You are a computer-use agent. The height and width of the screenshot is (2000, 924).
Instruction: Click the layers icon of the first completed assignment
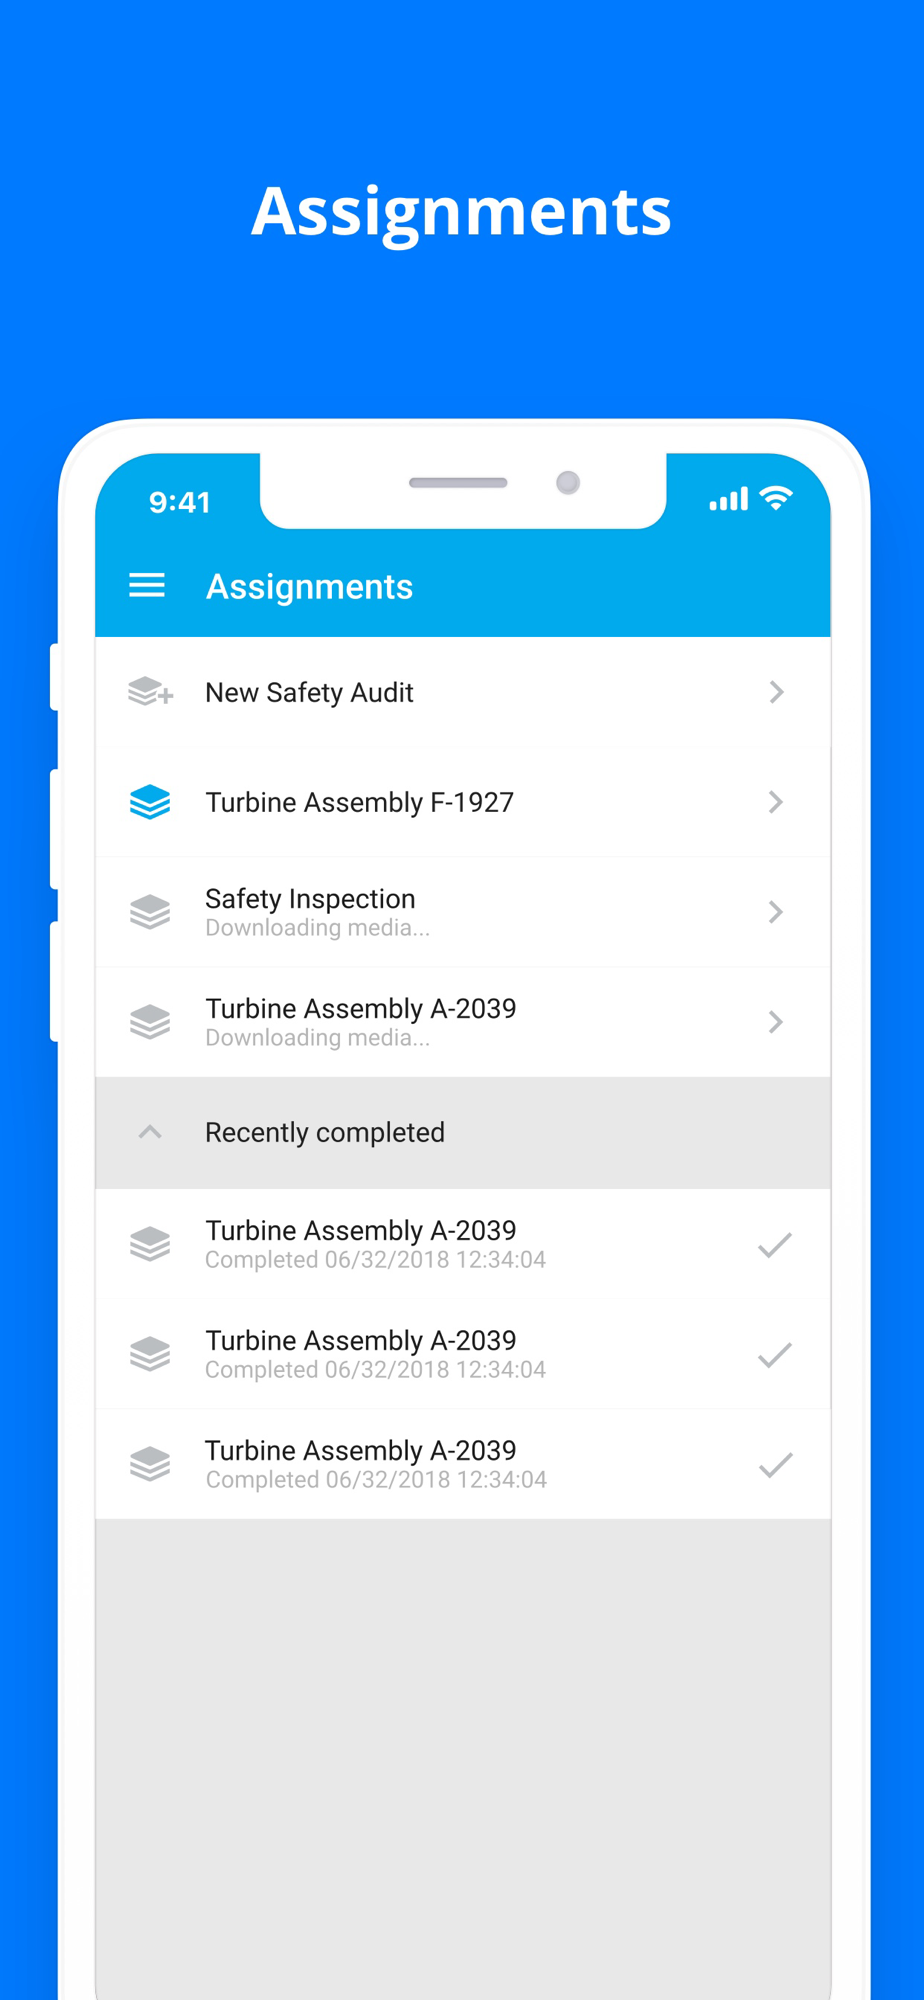click(x=150, y=1244)
